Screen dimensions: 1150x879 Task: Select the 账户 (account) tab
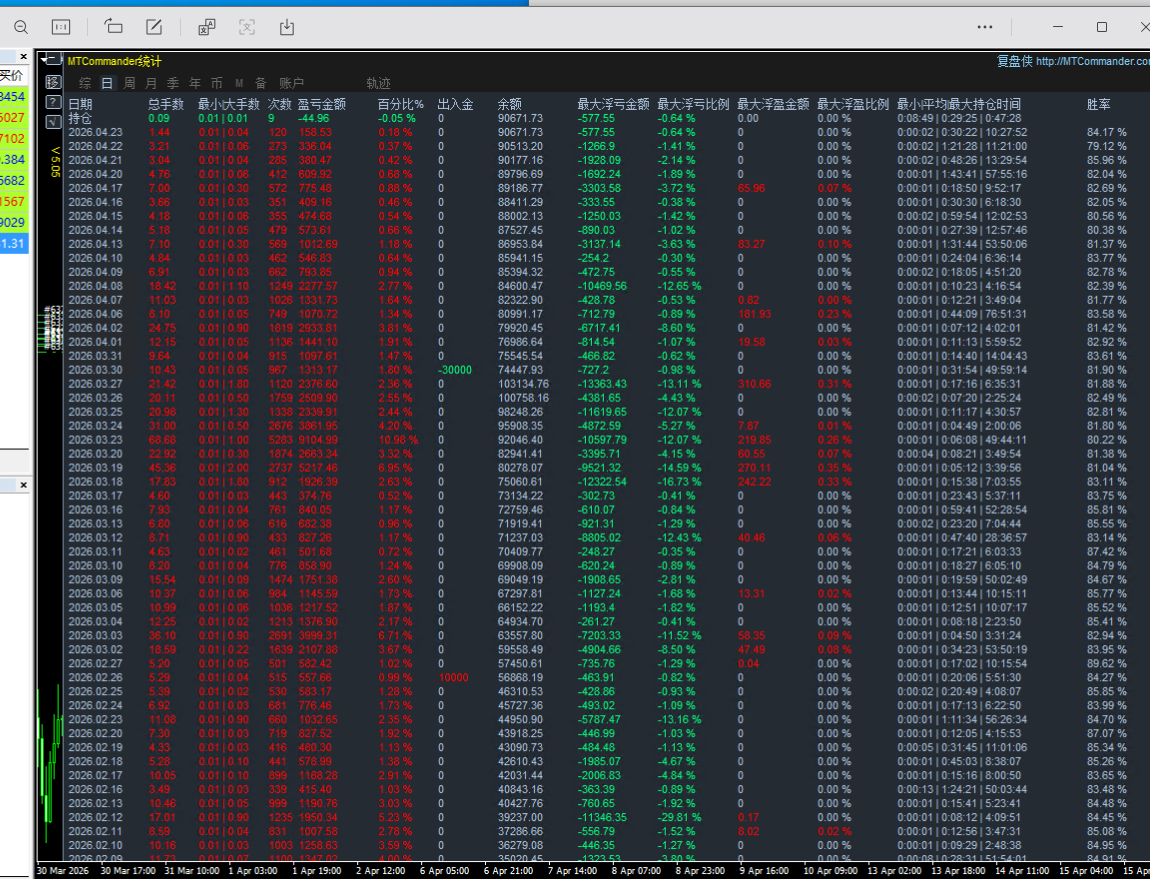pyautogui.click(x=291, y=83)
